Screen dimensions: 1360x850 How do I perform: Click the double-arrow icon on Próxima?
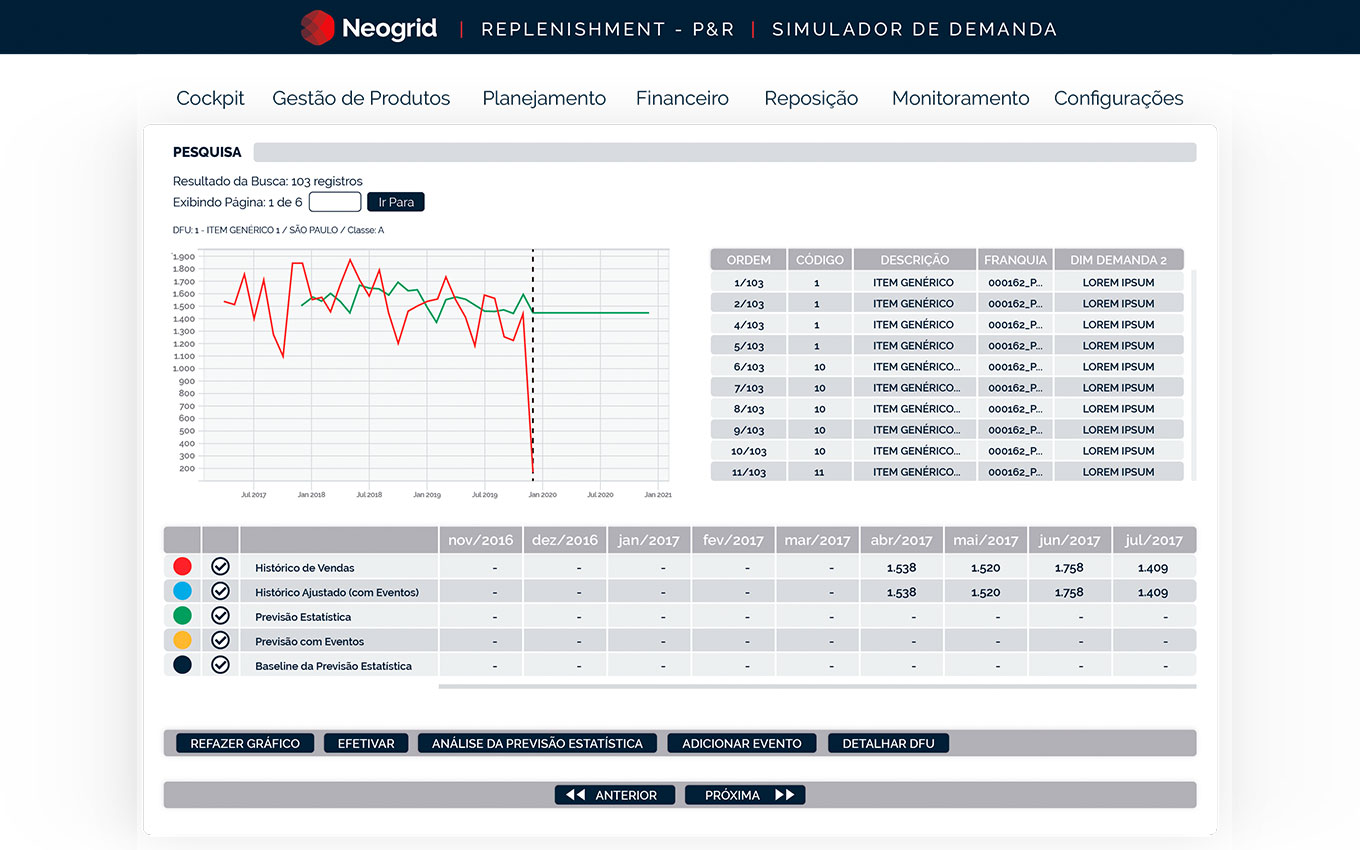pyautogui.click(x=785, y=795)
